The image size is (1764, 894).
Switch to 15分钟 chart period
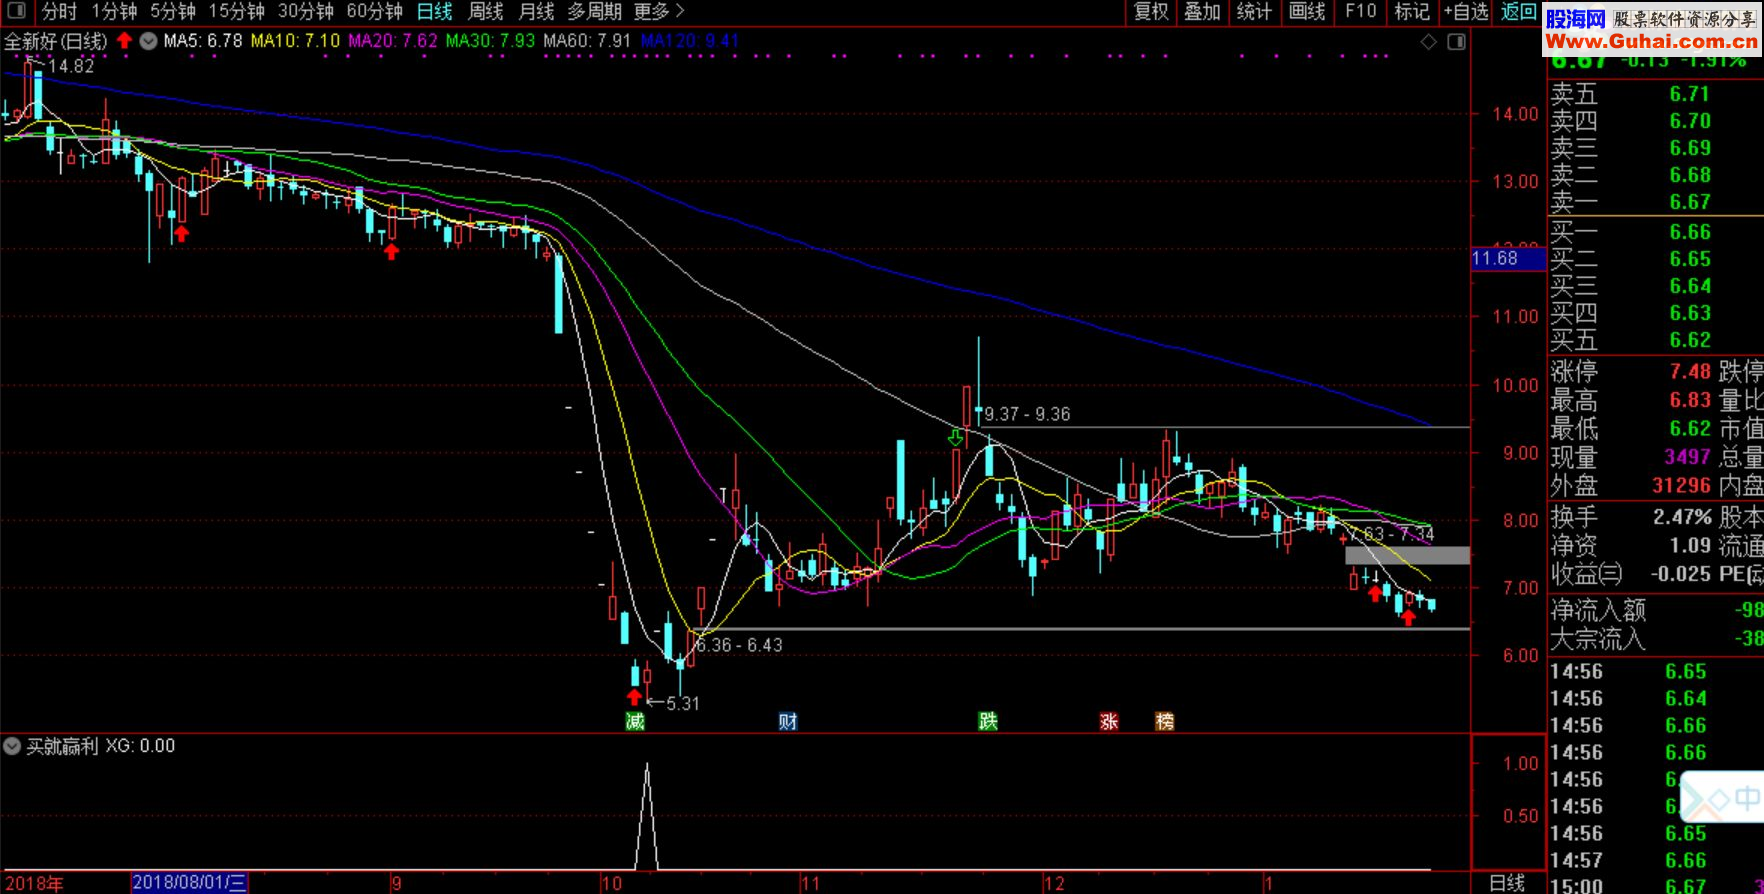(x=237, y=12)
